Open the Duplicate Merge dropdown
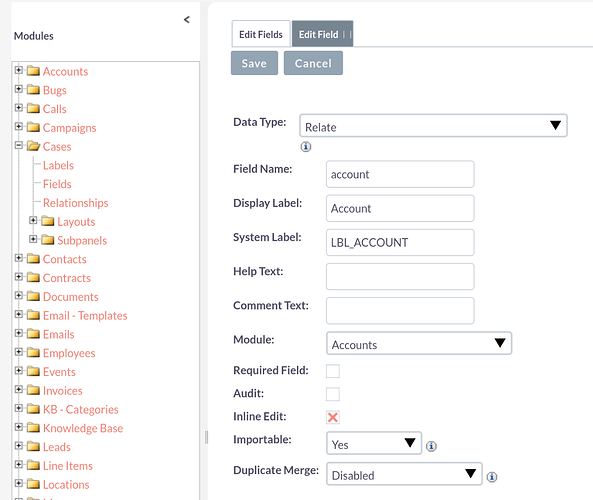 tap(404, 474)
